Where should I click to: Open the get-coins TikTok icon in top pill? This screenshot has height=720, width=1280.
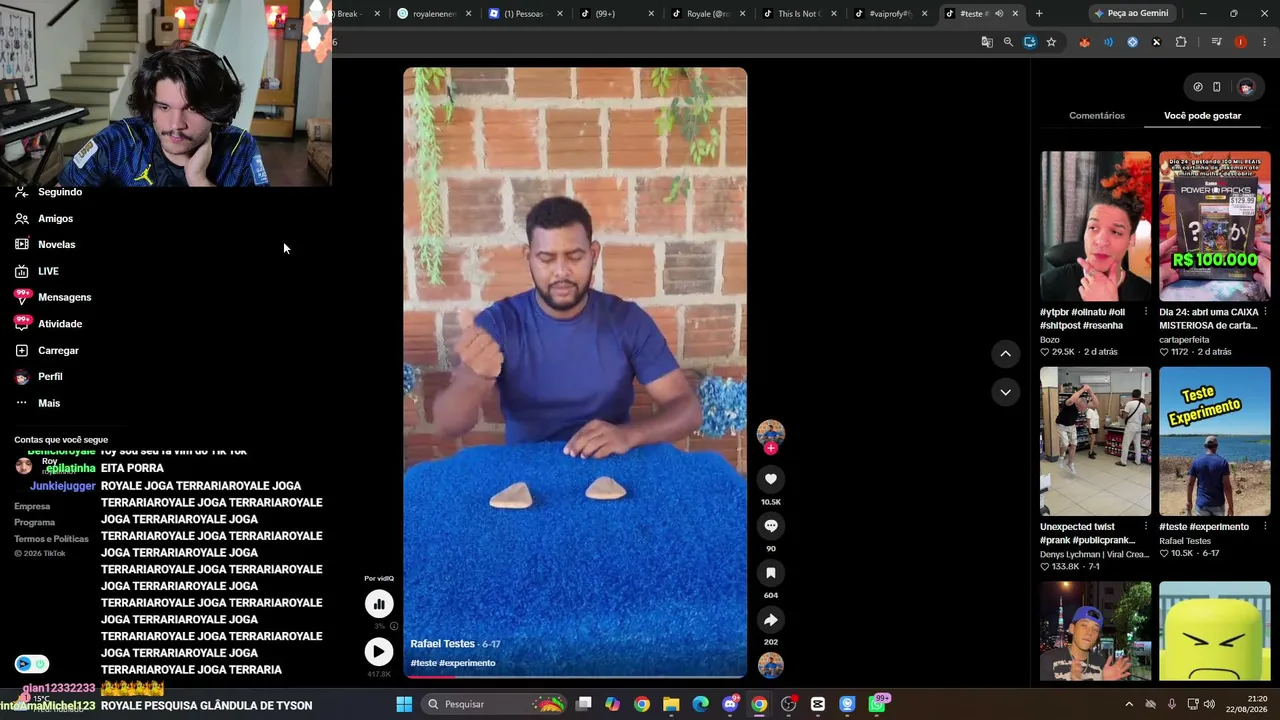coord(1197,87)
